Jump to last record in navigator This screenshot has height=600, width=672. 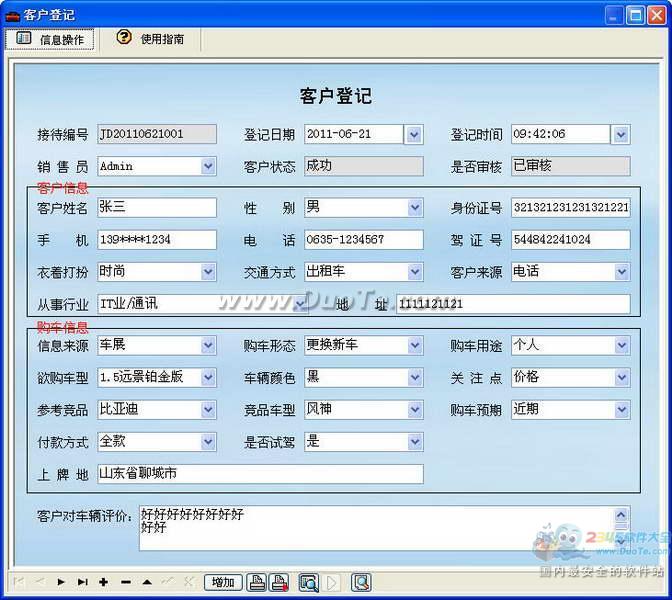[x=82, y=582]
